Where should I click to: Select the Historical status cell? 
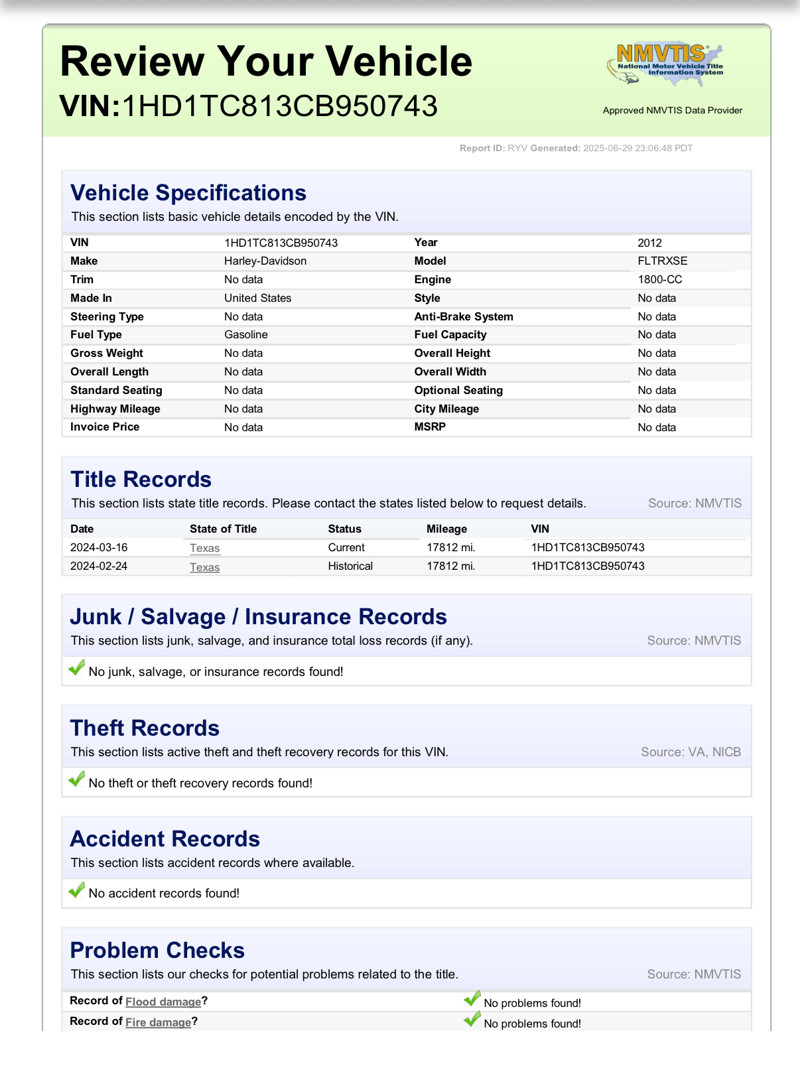click(x=350, y=566)
